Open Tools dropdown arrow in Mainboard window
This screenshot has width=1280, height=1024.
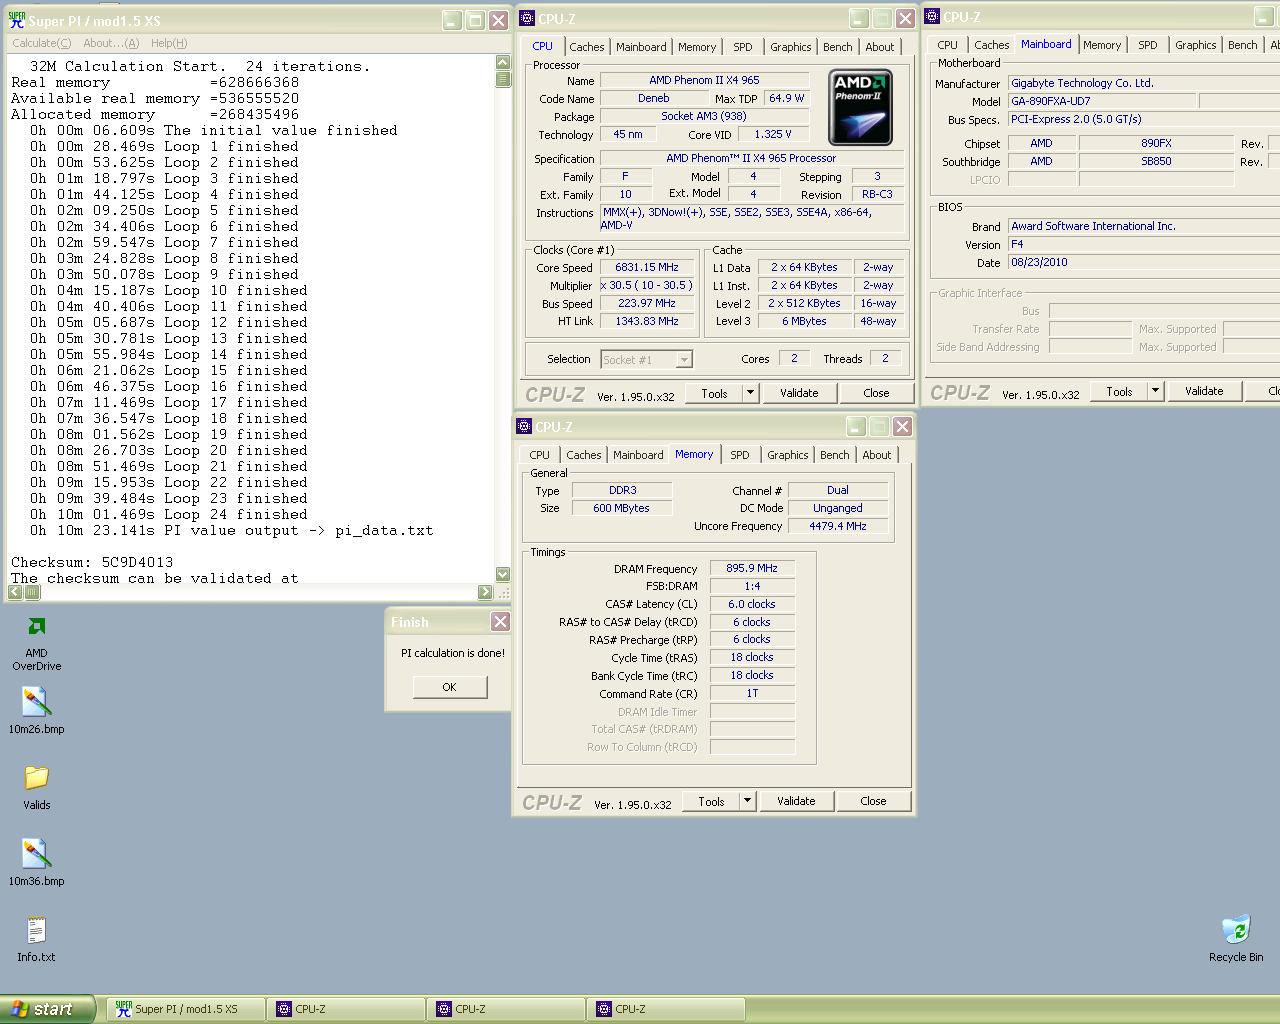1155,391
